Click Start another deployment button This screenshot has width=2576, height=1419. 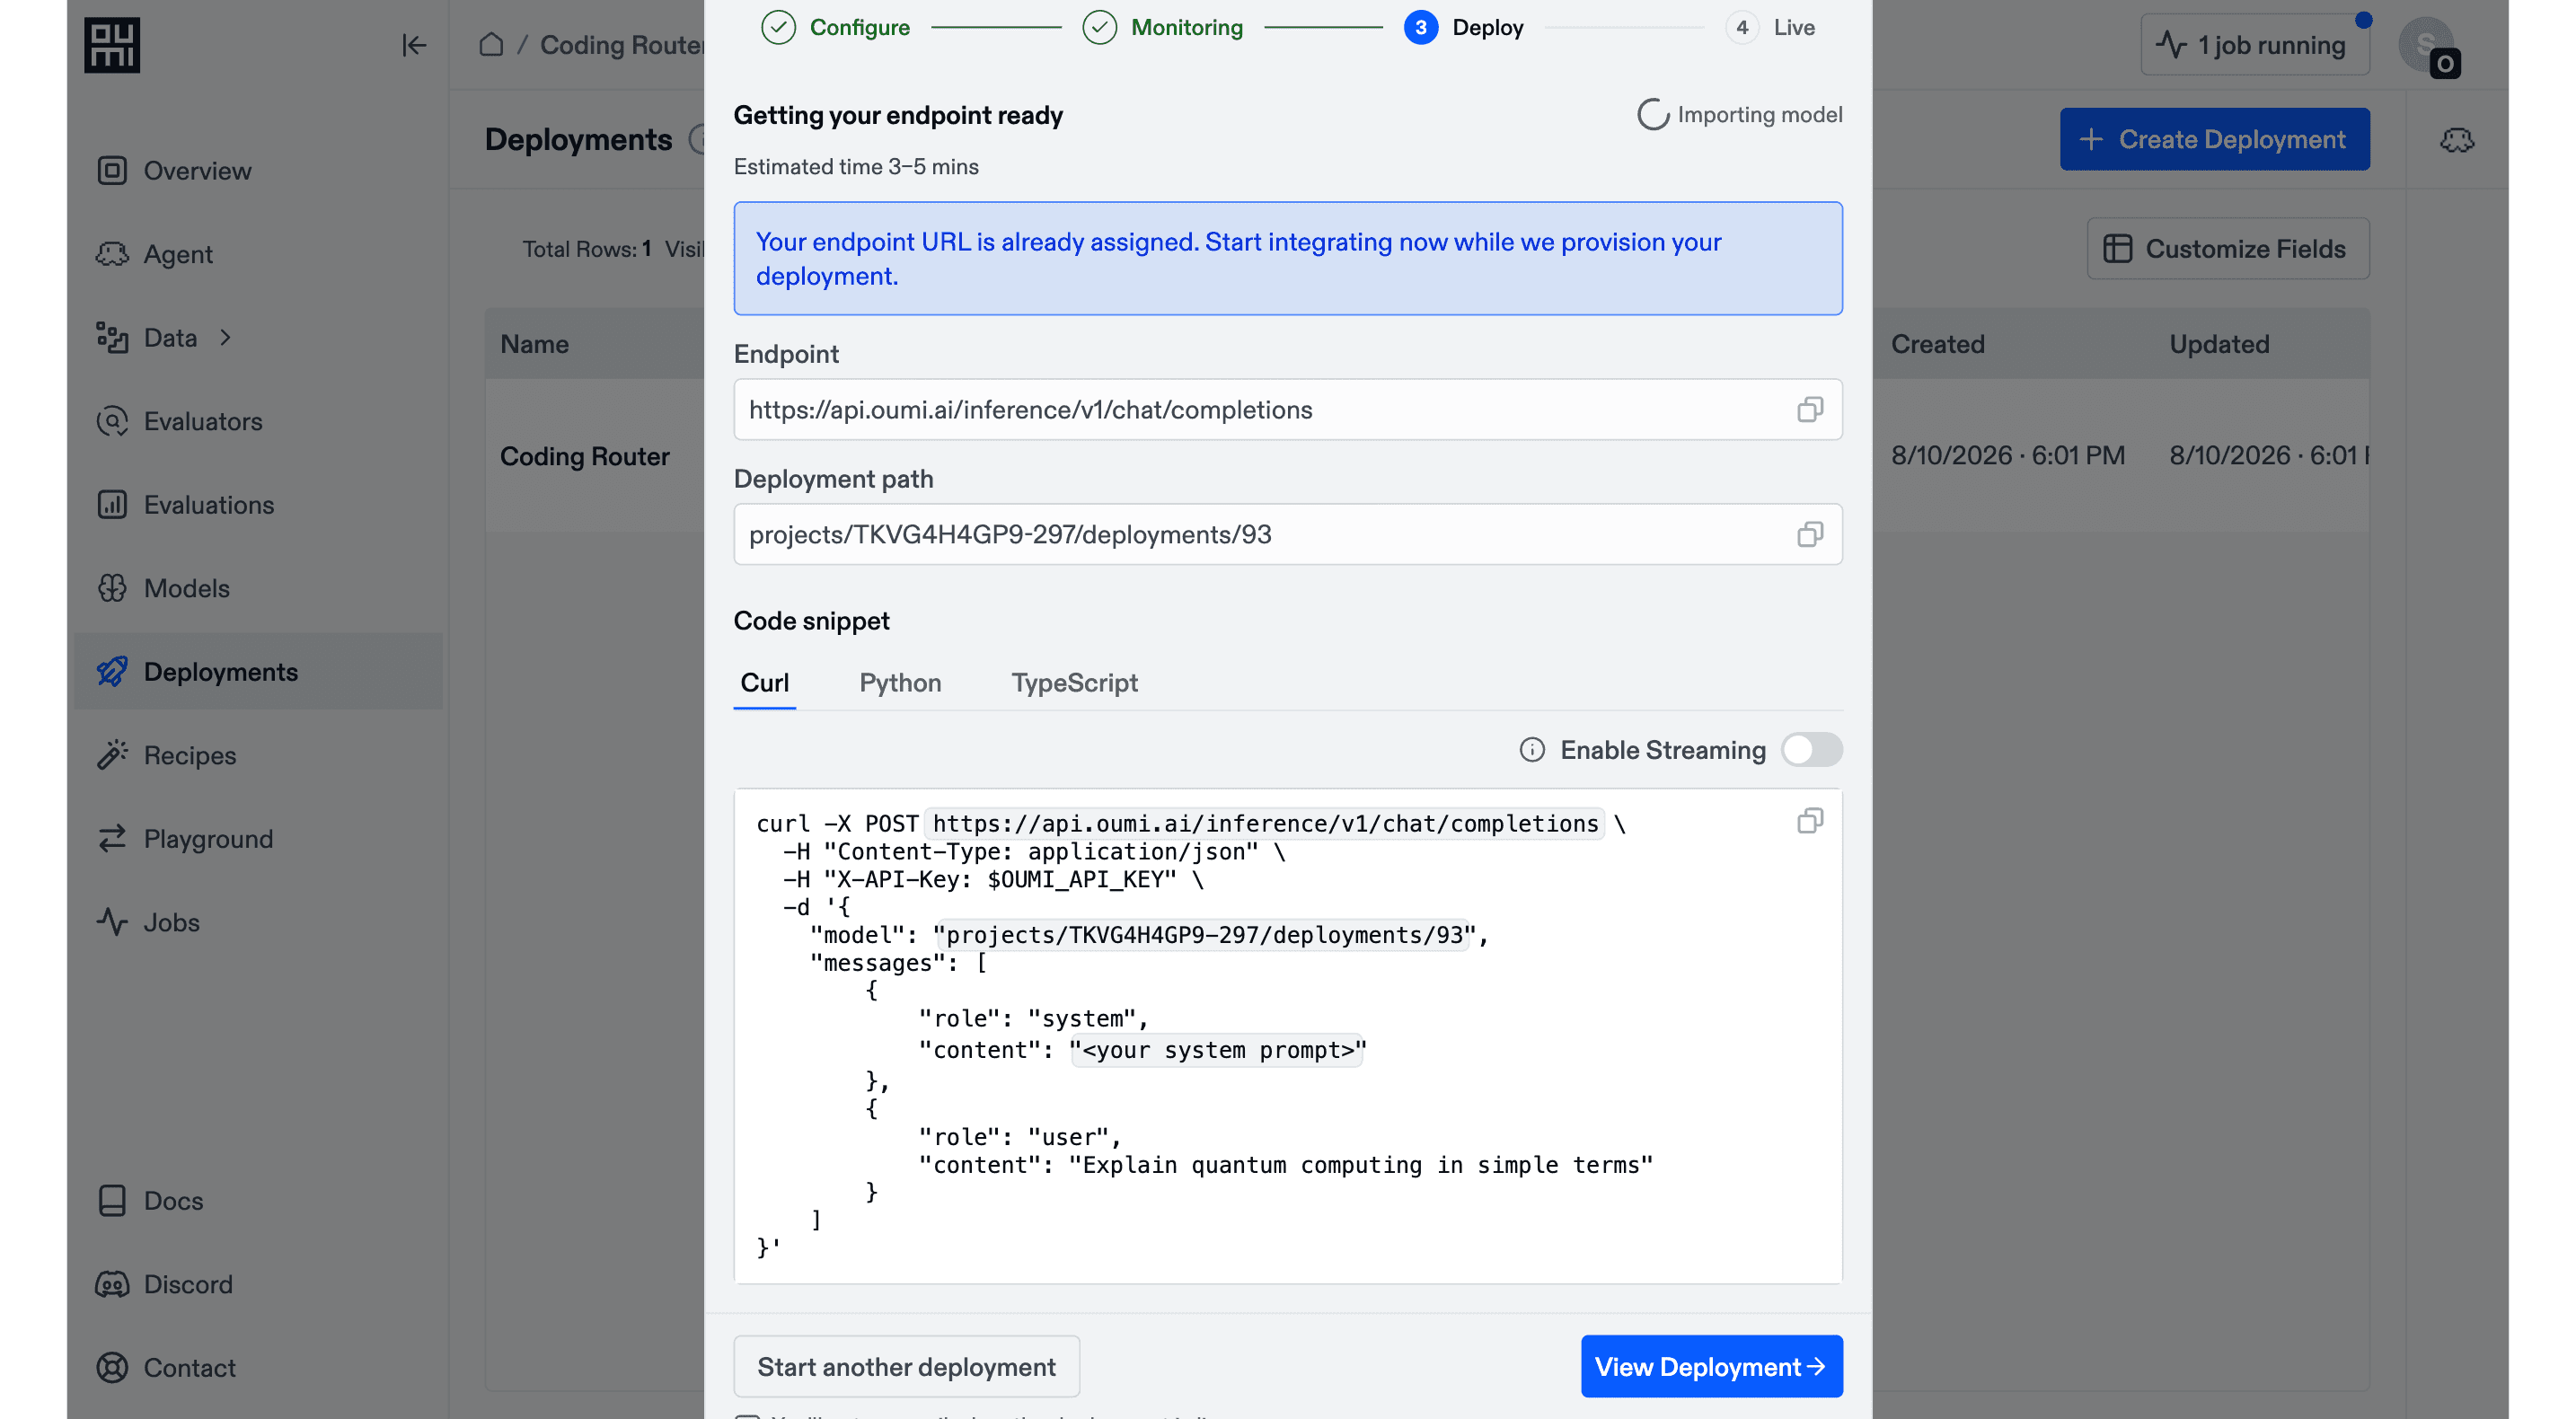coord(906,1367)
